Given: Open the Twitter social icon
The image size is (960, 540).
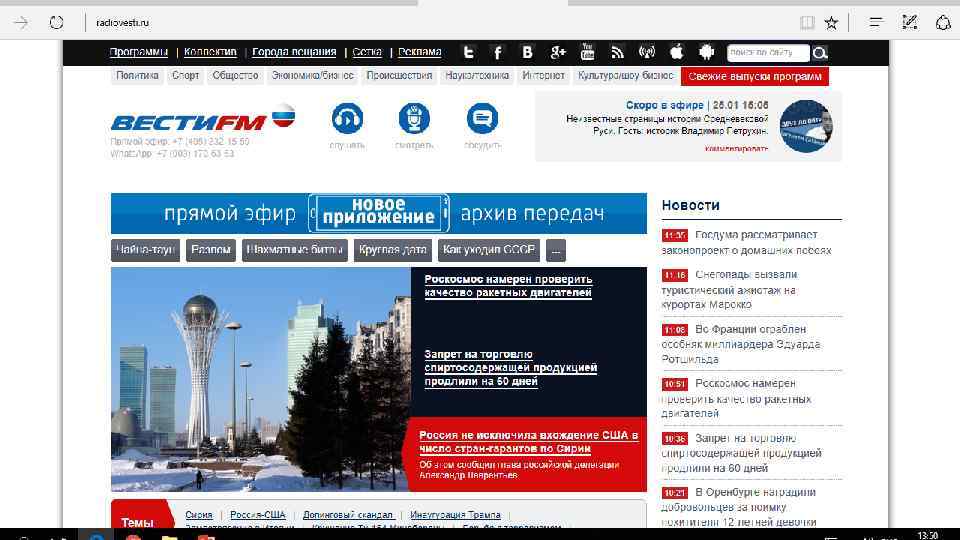Looking at the screenshot, I should coord(468,53).
